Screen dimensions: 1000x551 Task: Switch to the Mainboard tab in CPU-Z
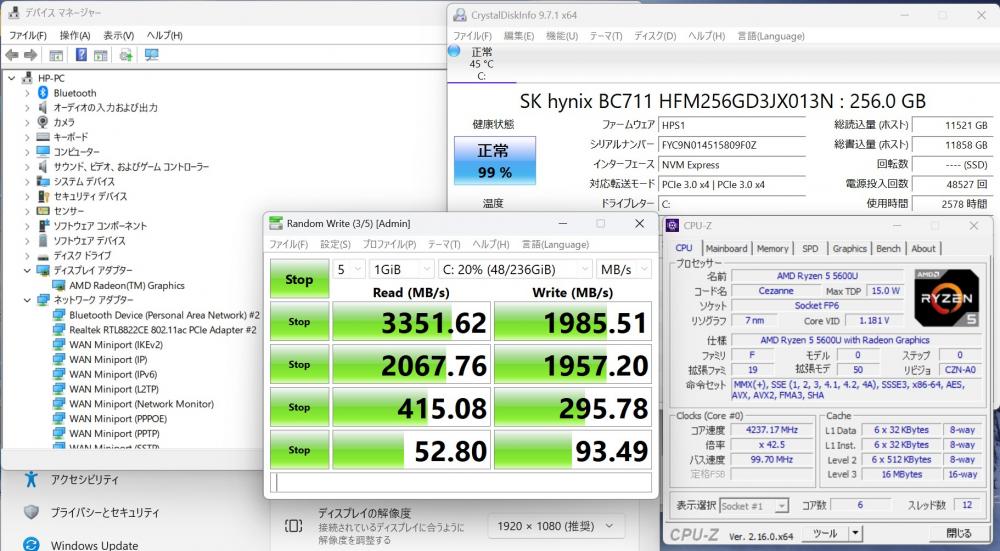pyautogui.click(x=726, y=249)
